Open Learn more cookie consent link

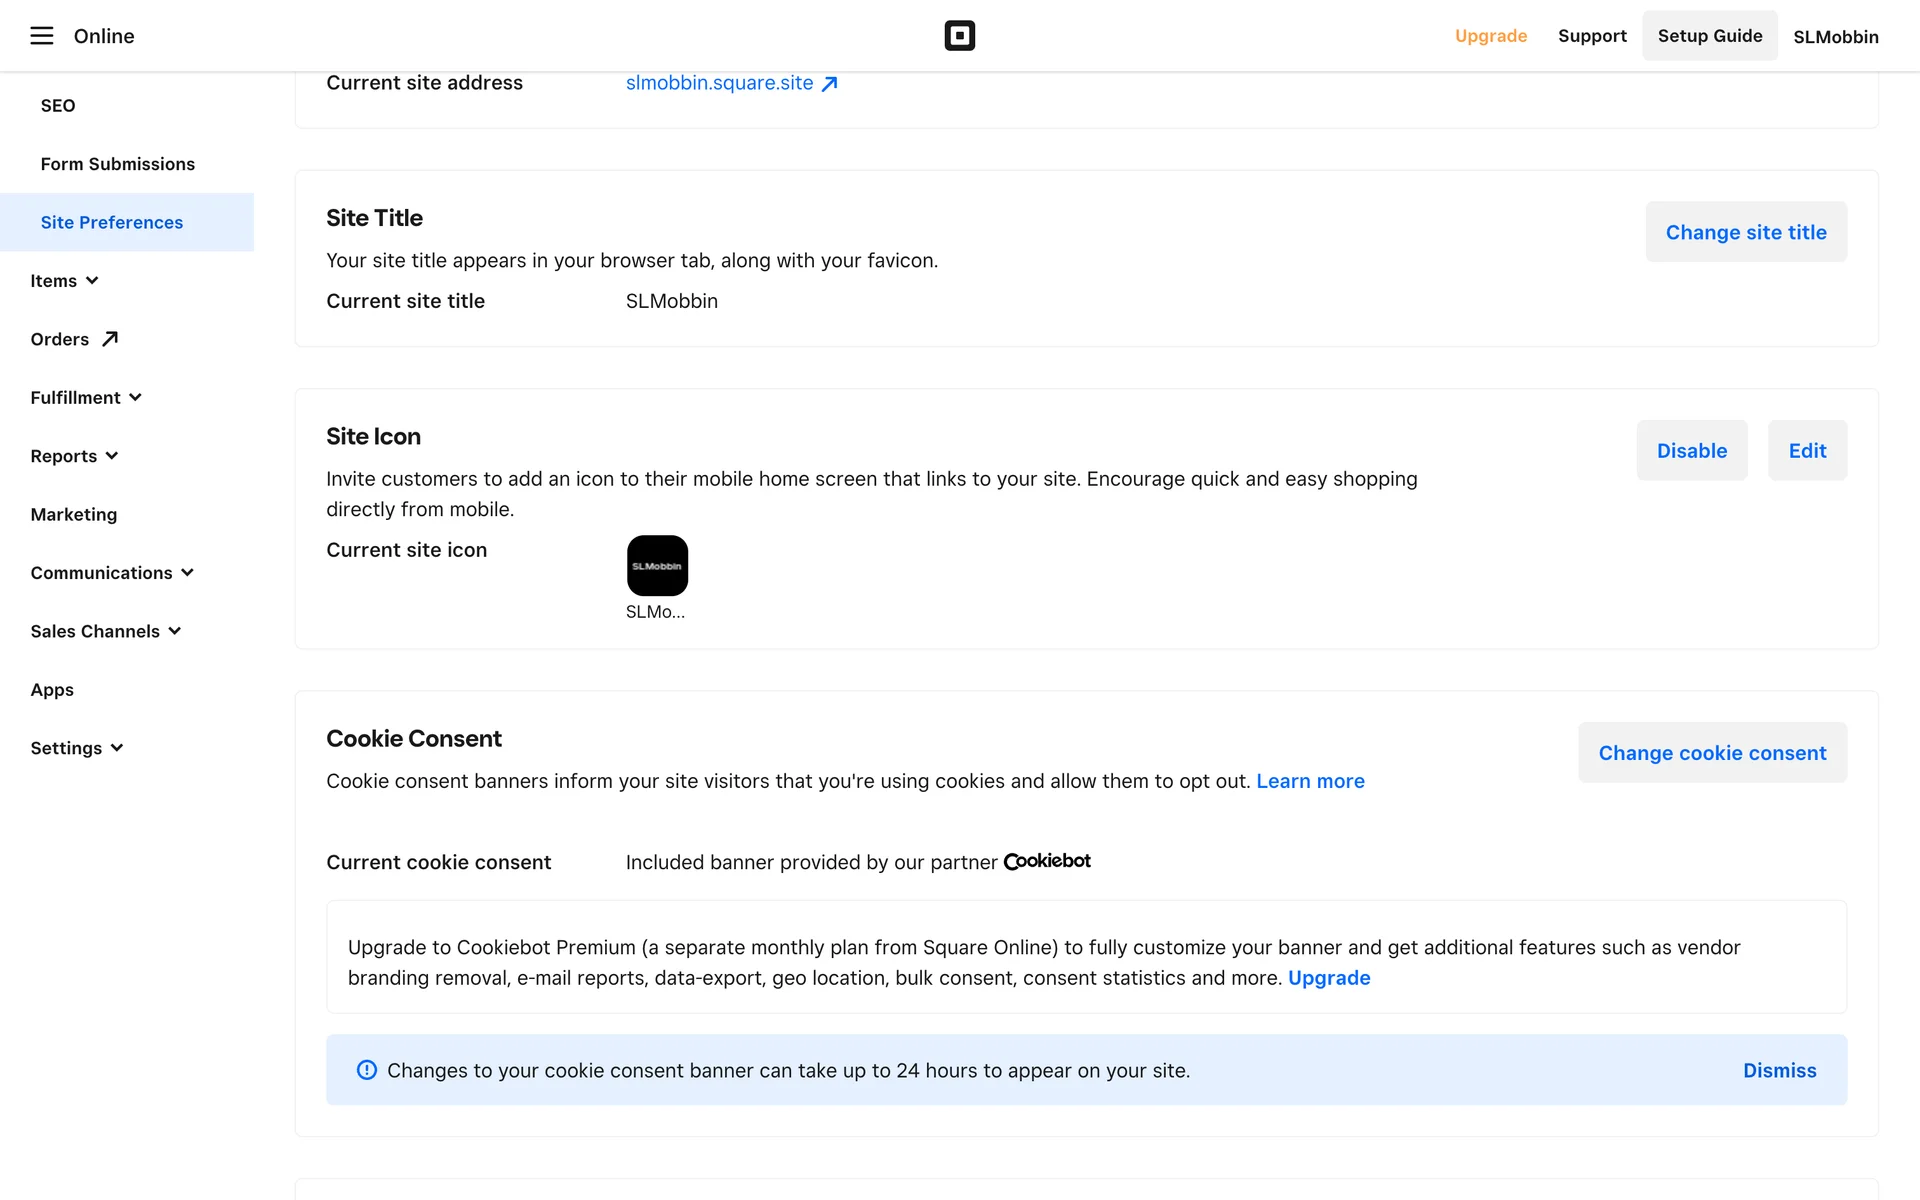[1310, 781]
